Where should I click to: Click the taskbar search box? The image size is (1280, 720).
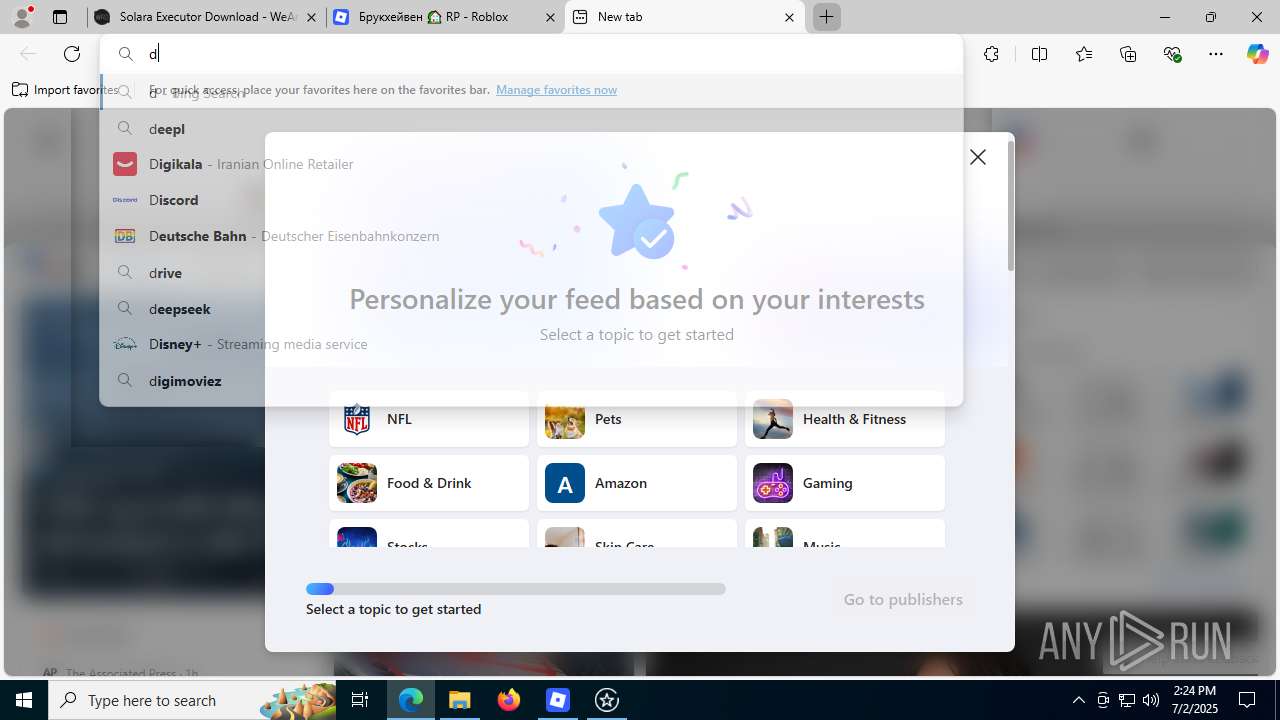(x=193, y=700)
